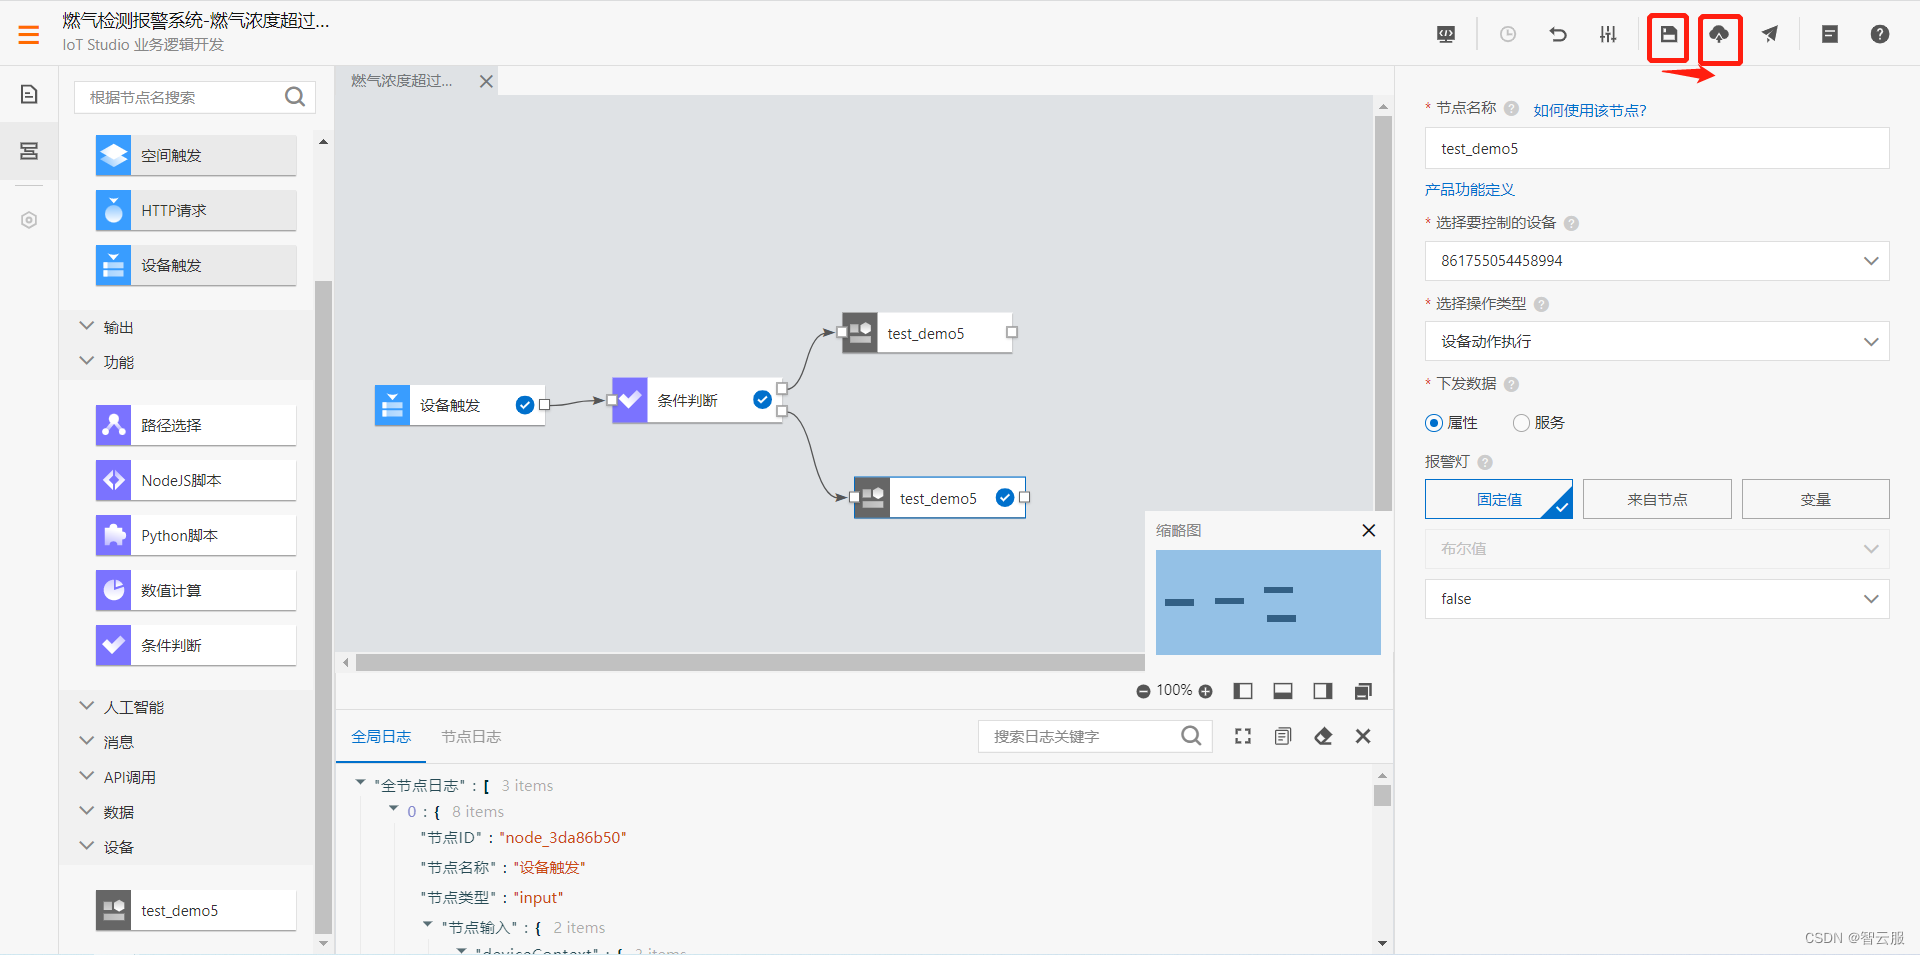This screenshot has height=955, width=1920.
Task: Open the hexagon settings icon in sidebar
Action: click(29, 220)
